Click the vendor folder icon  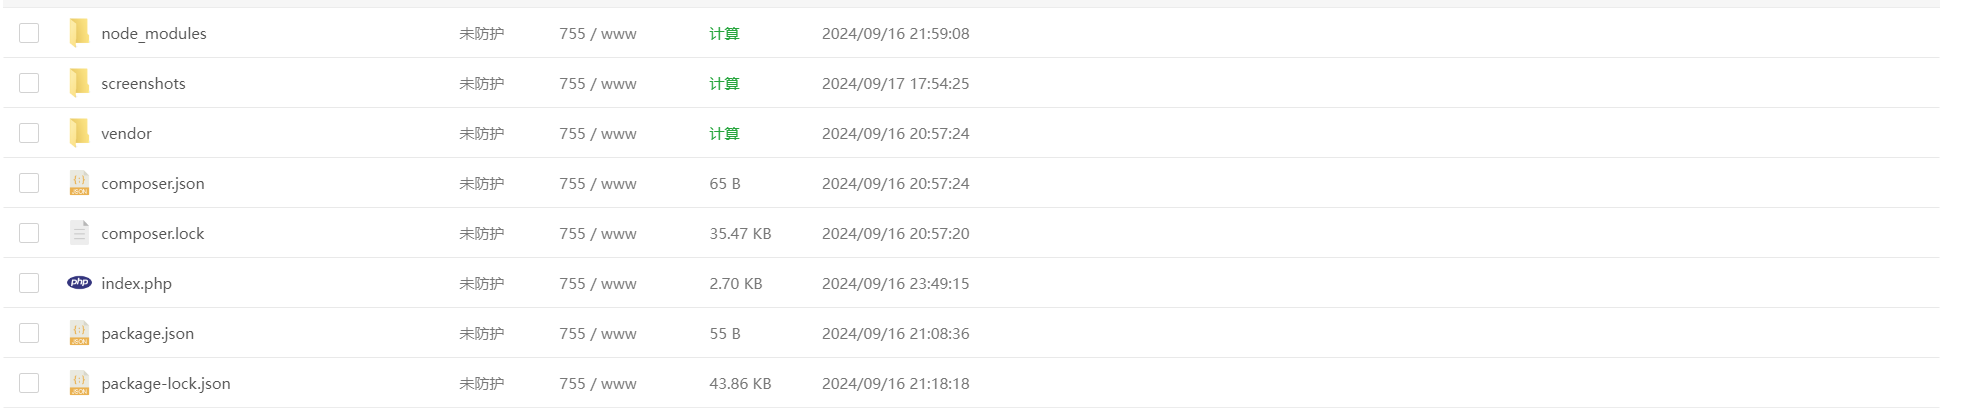pos(79,133)
